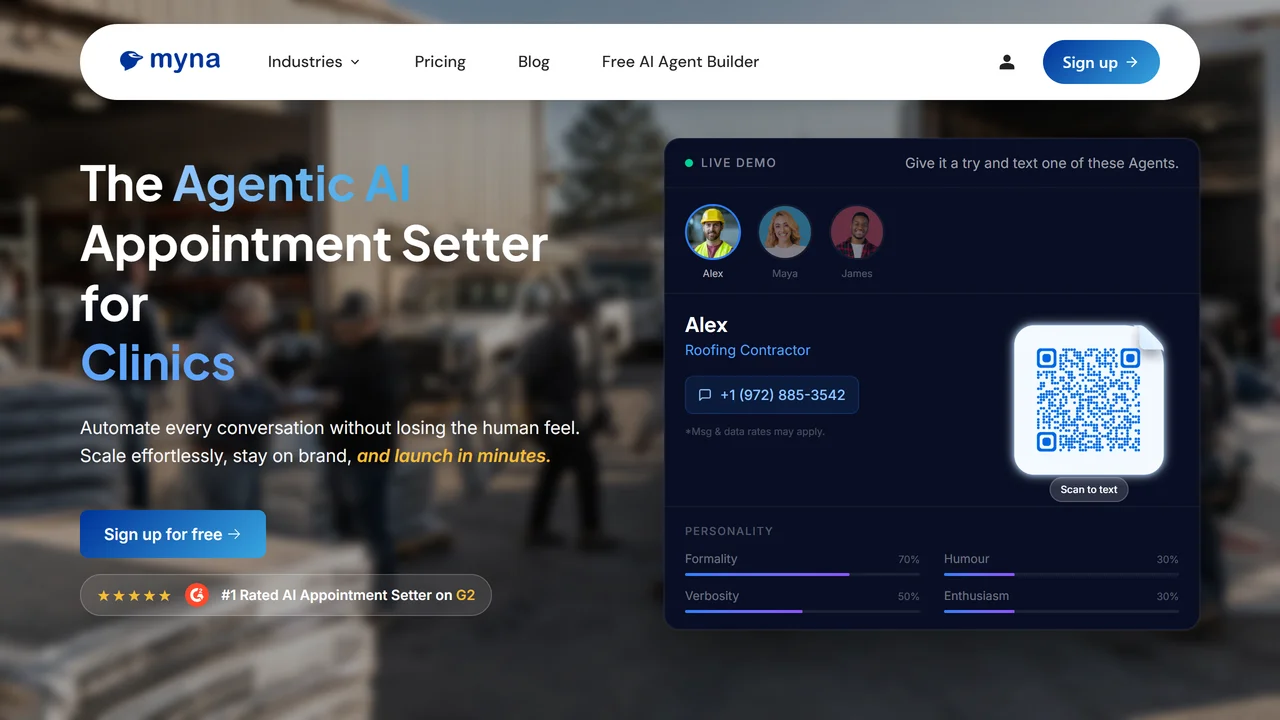The width and height of the screenshot is (1280, 720).
Task: Click the Verbosity slider bar
Action: 802,611
